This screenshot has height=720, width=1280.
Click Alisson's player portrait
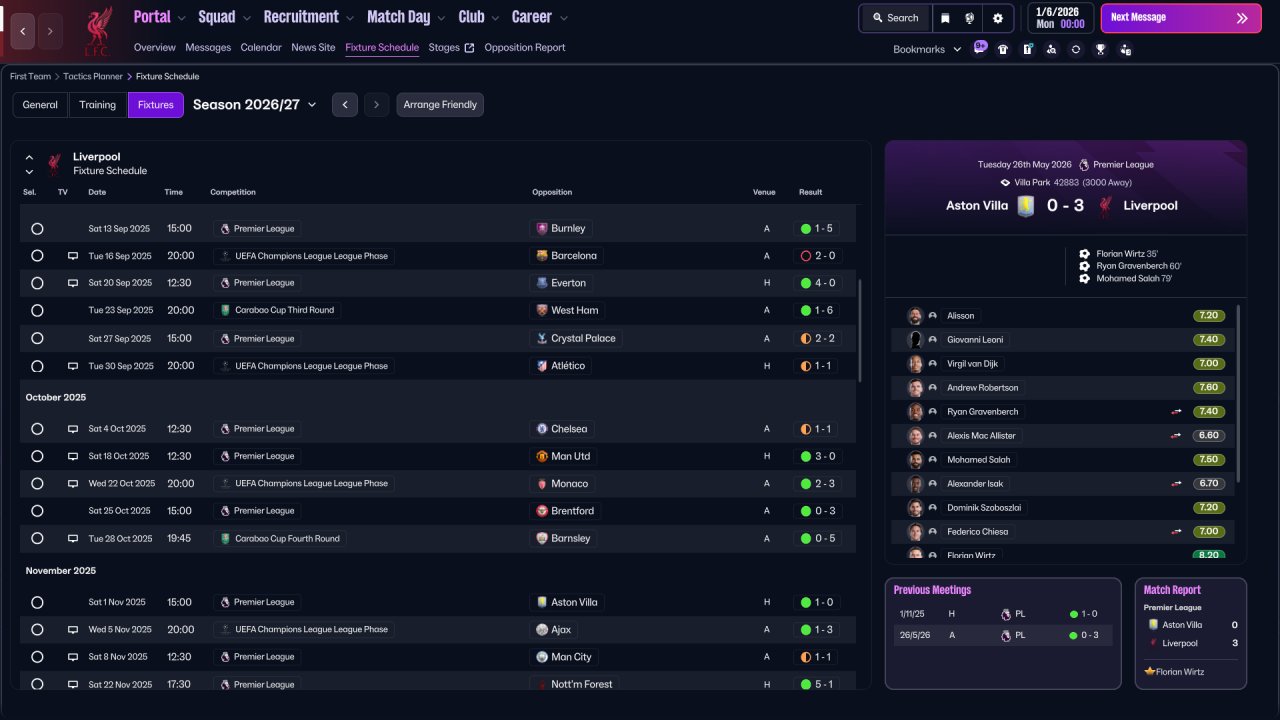point(915,316)
